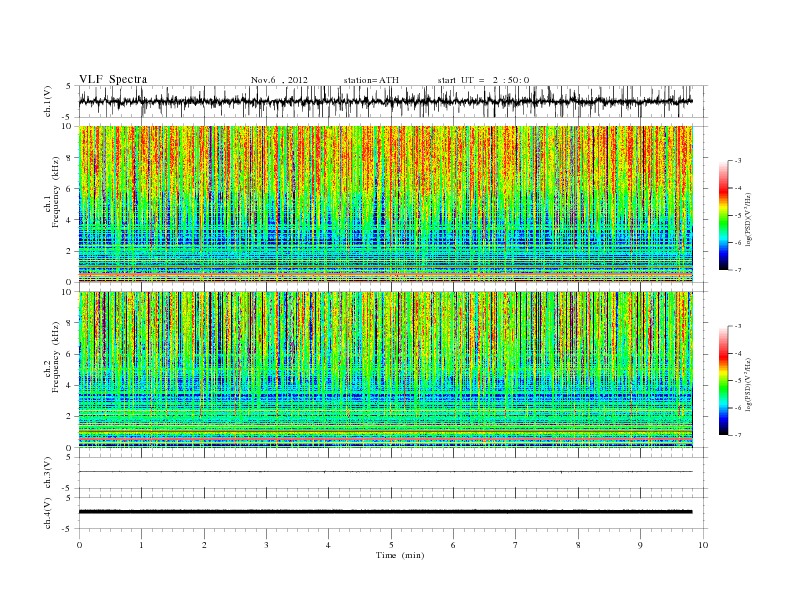Click the "ch.1(V)" waveform axis label

click(x=48, y=101)
